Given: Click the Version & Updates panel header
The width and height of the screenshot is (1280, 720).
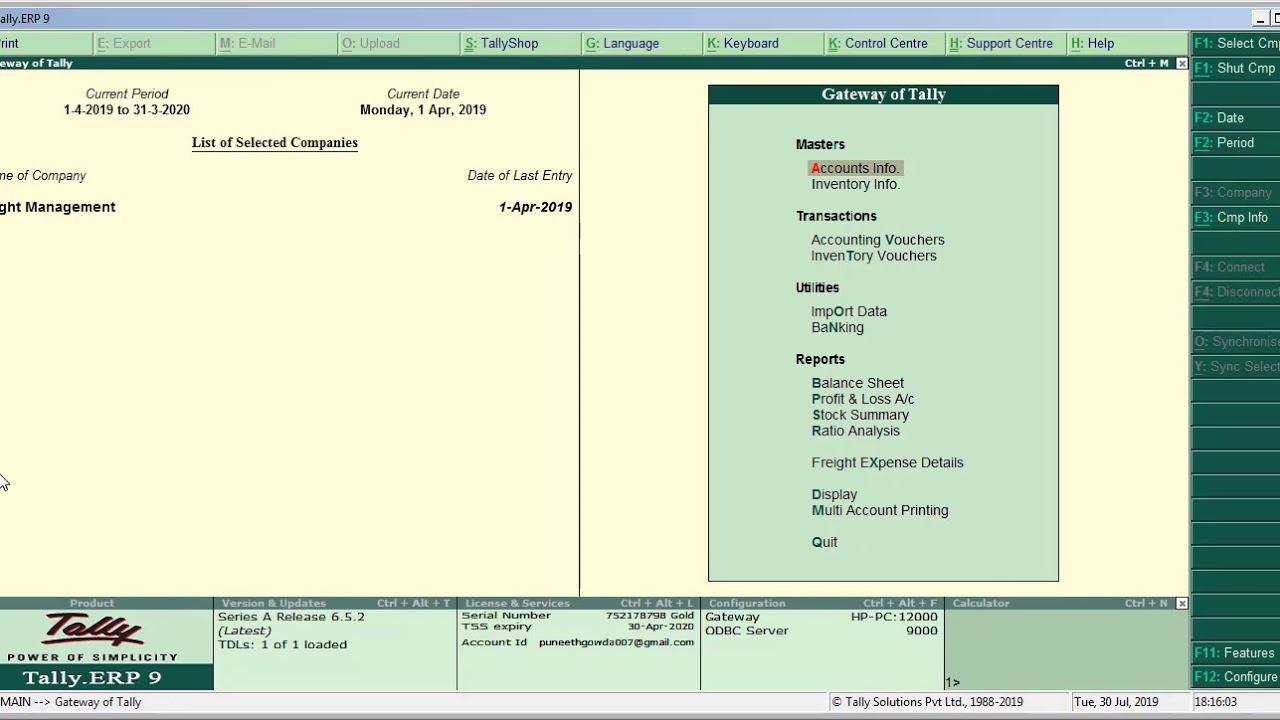Looking at the screenshot, I should [335, 603].
